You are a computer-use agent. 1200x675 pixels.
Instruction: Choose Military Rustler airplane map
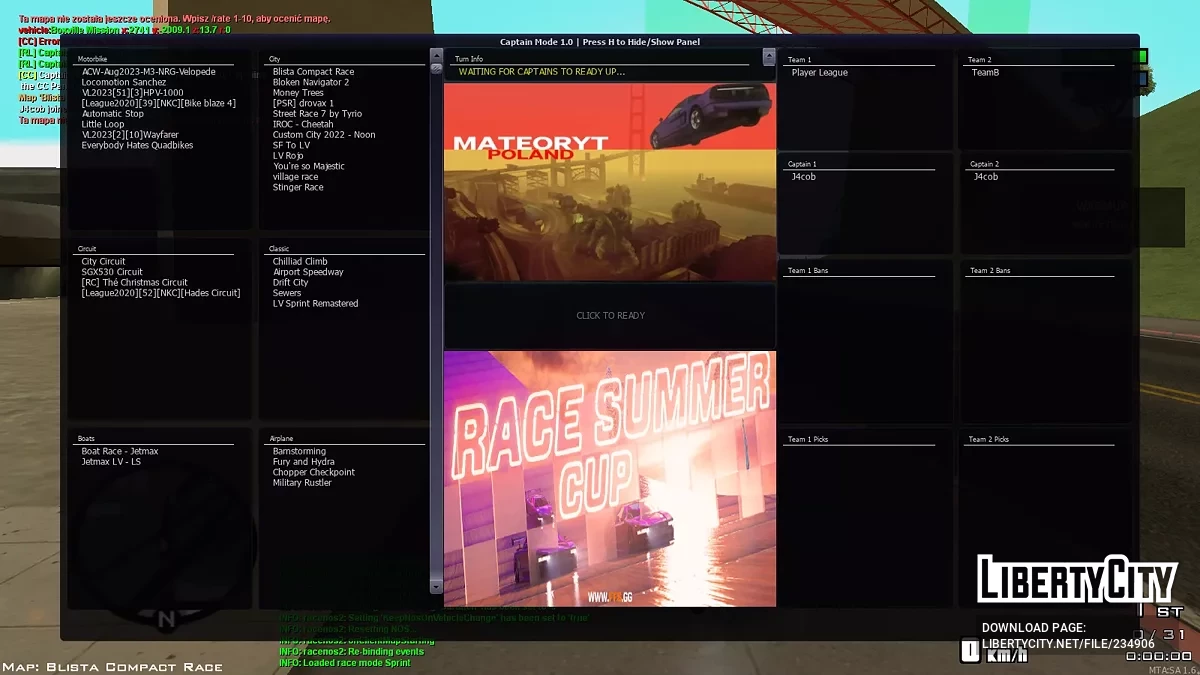click(x=302, y=483)
